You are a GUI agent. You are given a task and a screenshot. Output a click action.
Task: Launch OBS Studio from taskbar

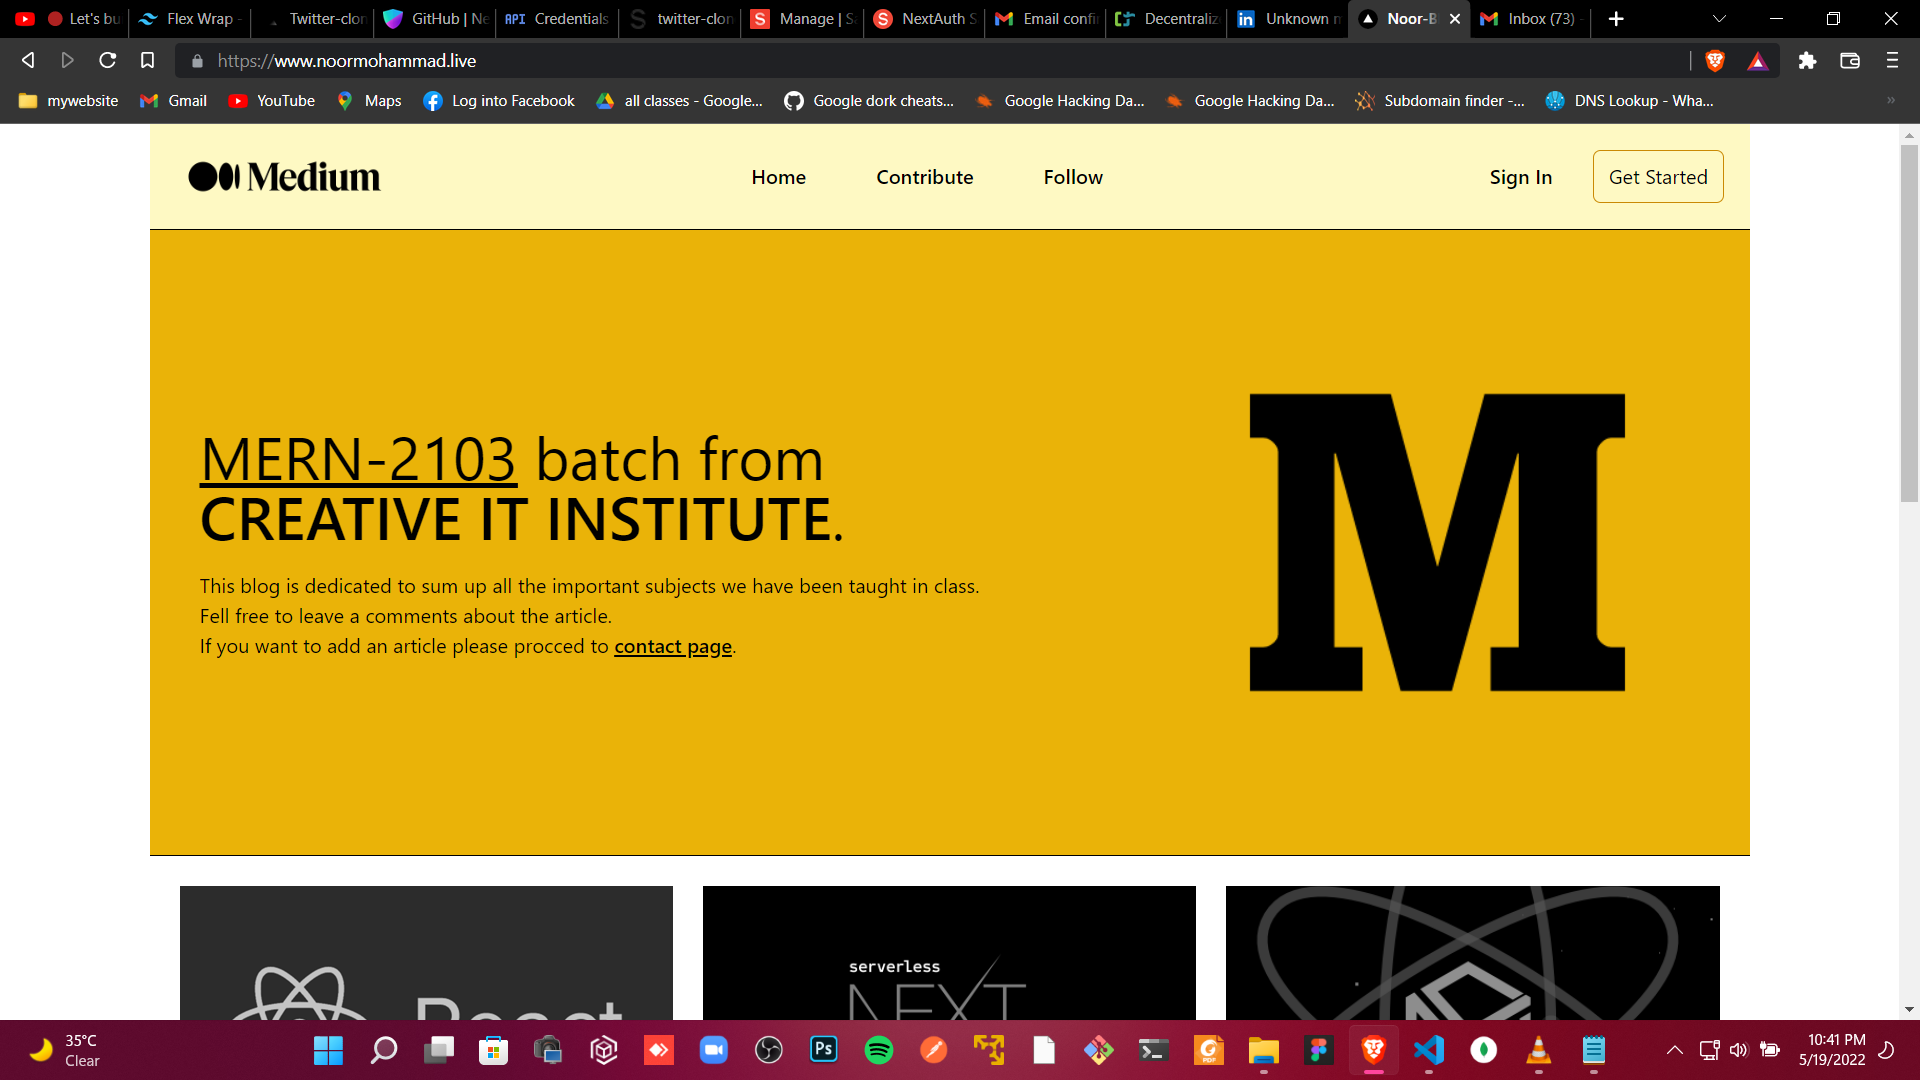(768, 1050)
